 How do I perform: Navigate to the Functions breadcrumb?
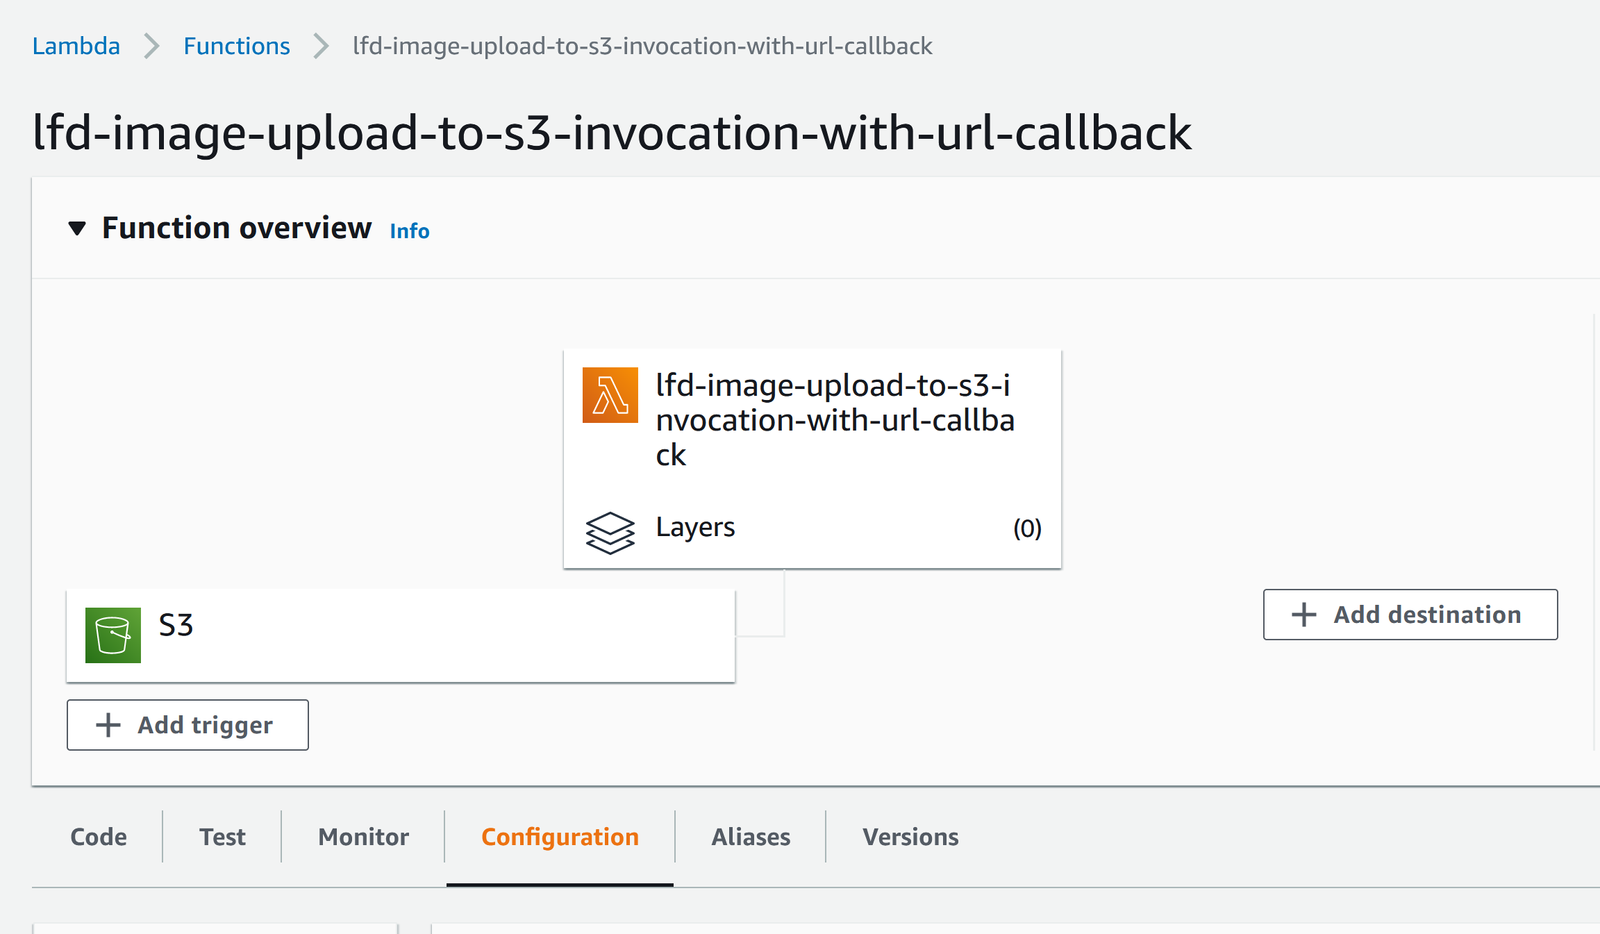pyautogui.click(x=237, y=46)
